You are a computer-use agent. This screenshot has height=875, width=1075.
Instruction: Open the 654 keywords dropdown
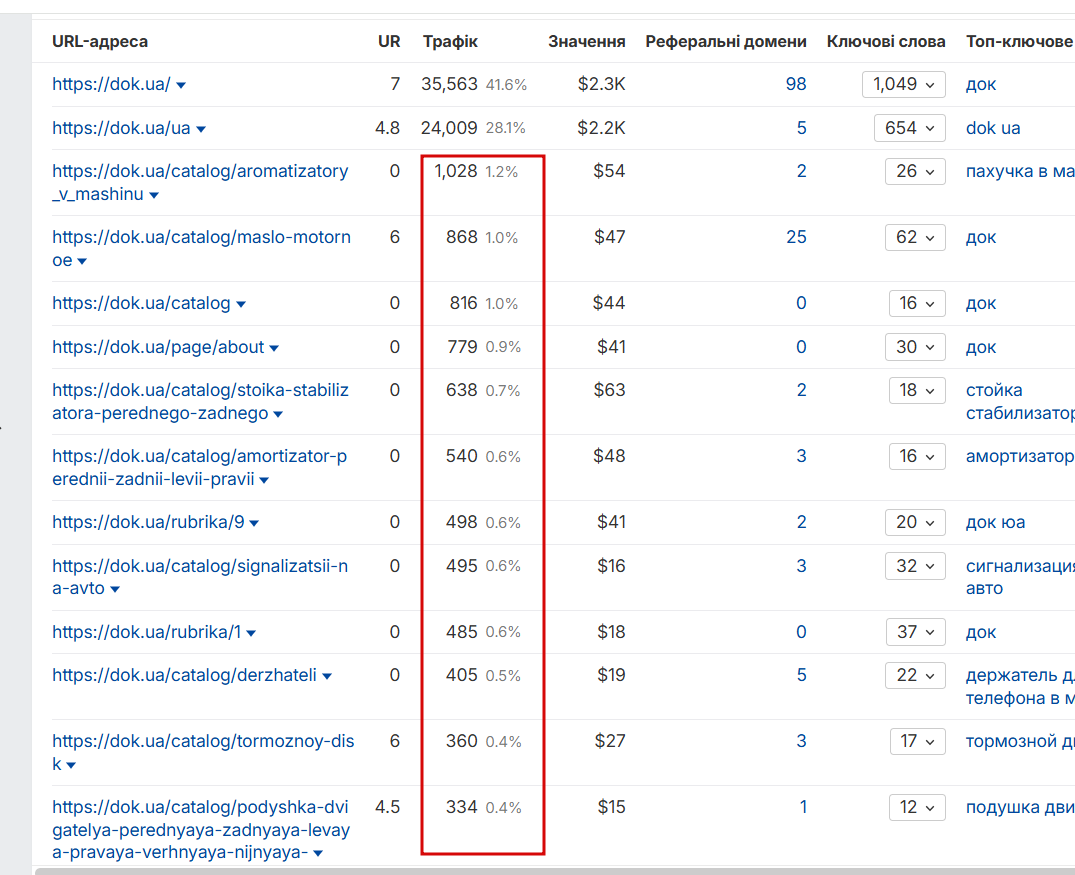coord(909,128)
